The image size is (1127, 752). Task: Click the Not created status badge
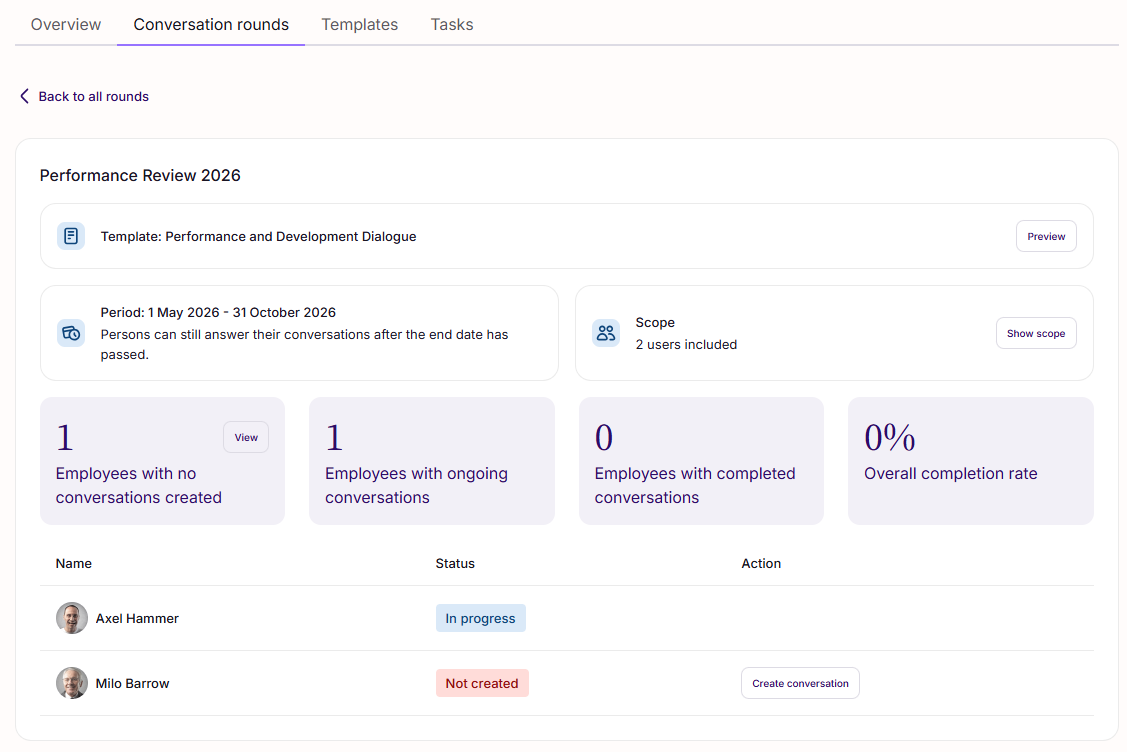[482, 683]
